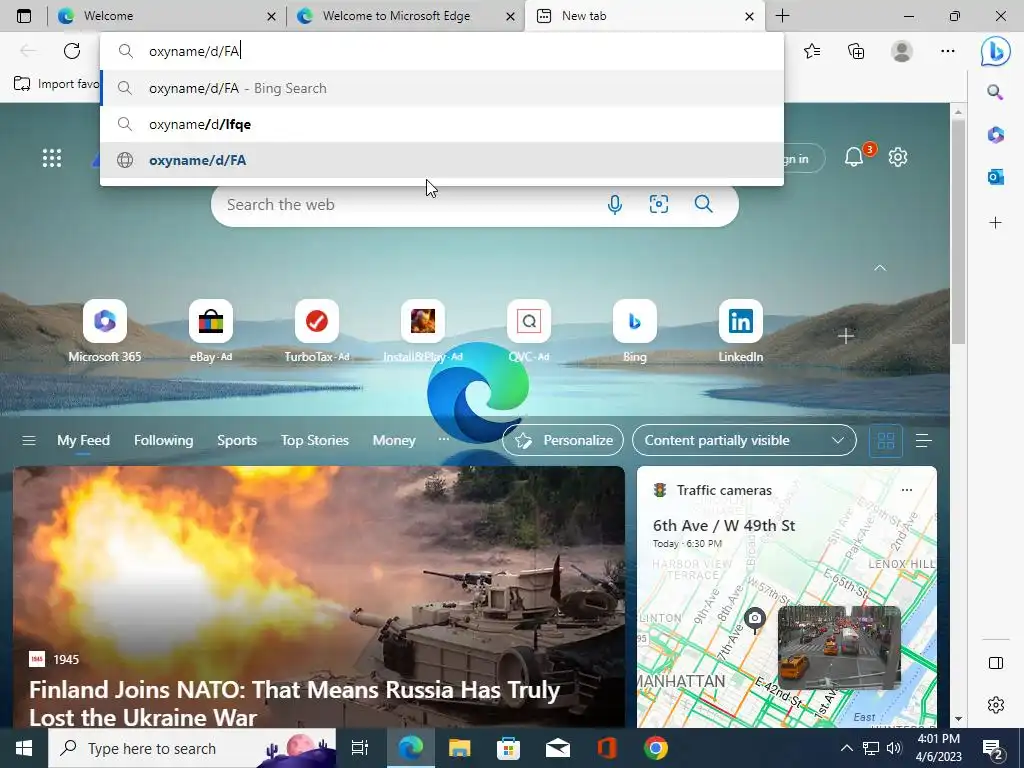Select the Following feed tab
The height and width of the screenshot is (768, 1024).
163,440
